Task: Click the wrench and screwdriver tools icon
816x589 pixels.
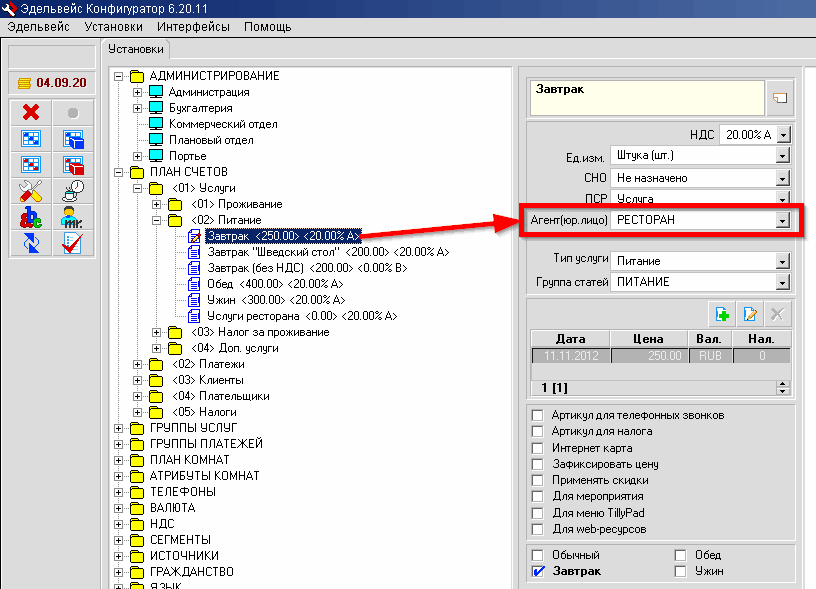Action: (x=30, y=190)
